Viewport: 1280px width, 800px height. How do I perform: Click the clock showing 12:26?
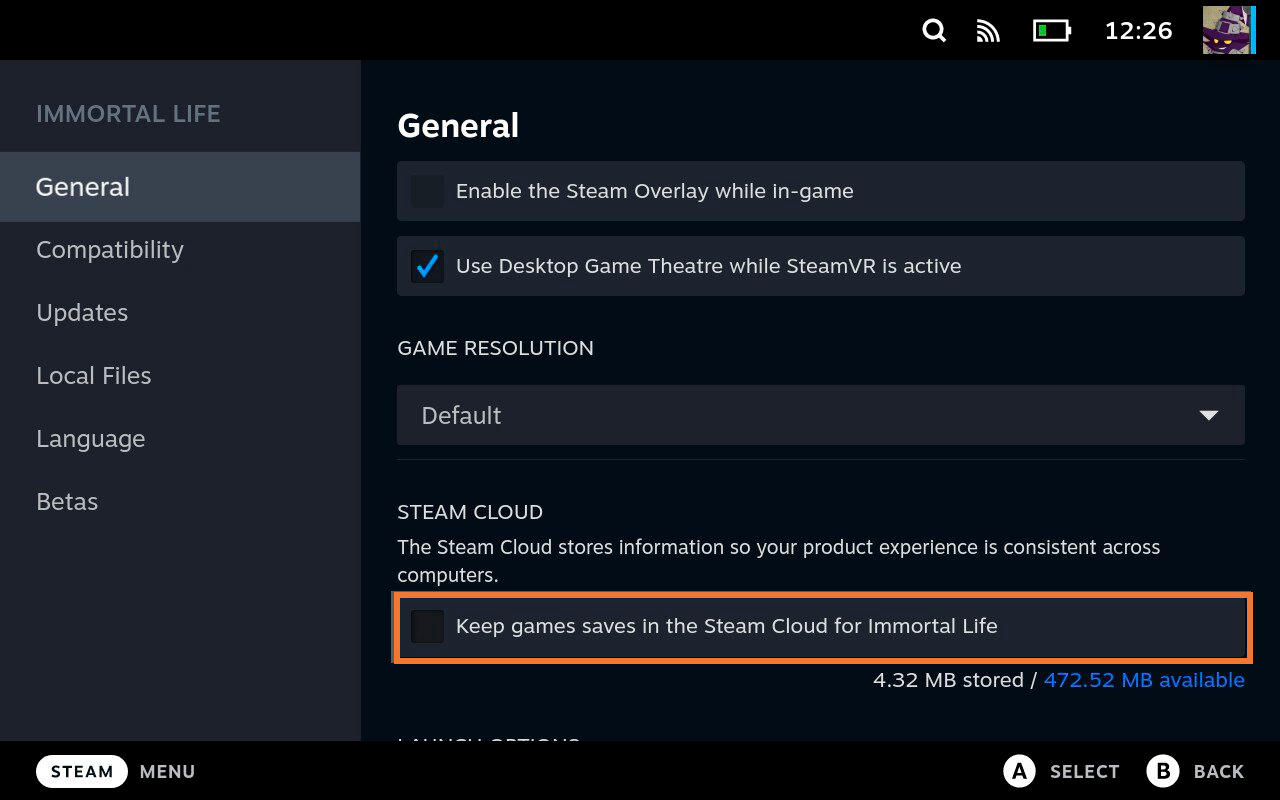tap(1138, 30)
